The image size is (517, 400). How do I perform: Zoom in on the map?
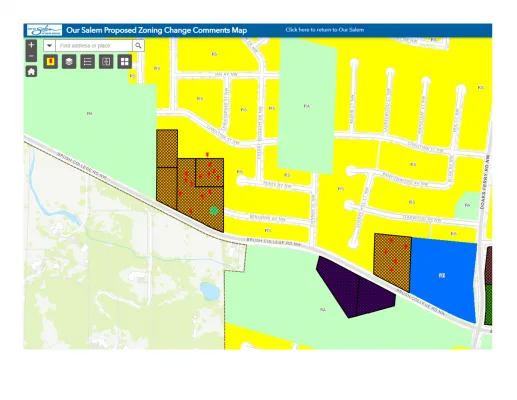coord(31,45)
